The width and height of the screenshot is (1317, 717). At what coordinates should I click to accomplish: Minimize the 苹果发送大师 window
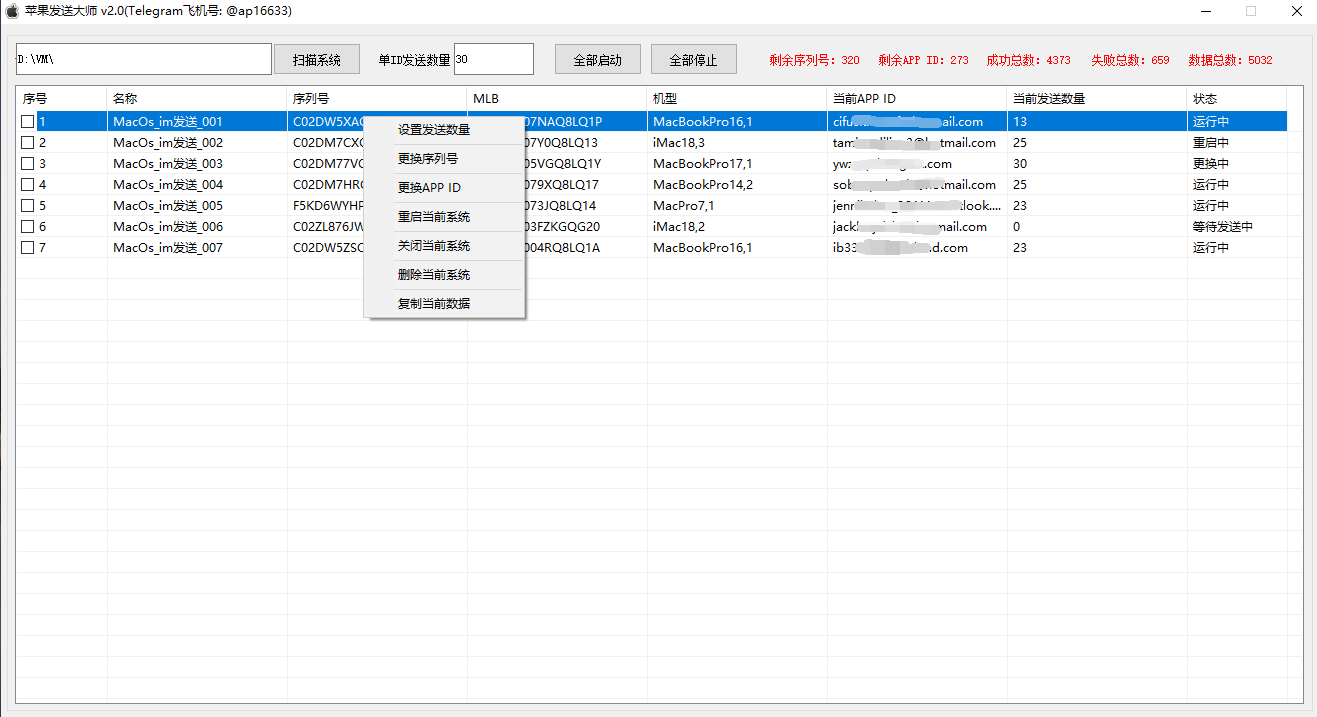coord(1205,11)
